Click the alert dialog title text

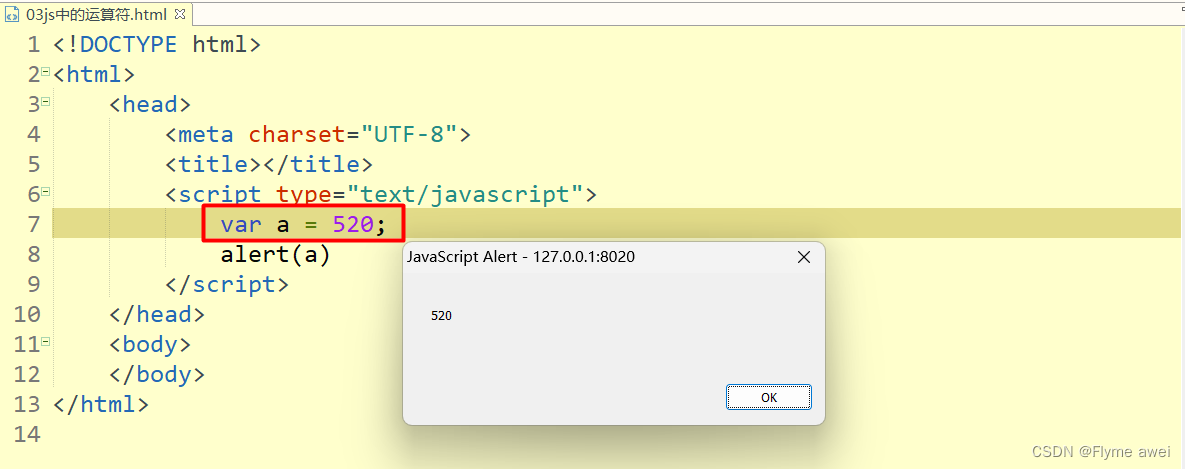tap(521, 257)
